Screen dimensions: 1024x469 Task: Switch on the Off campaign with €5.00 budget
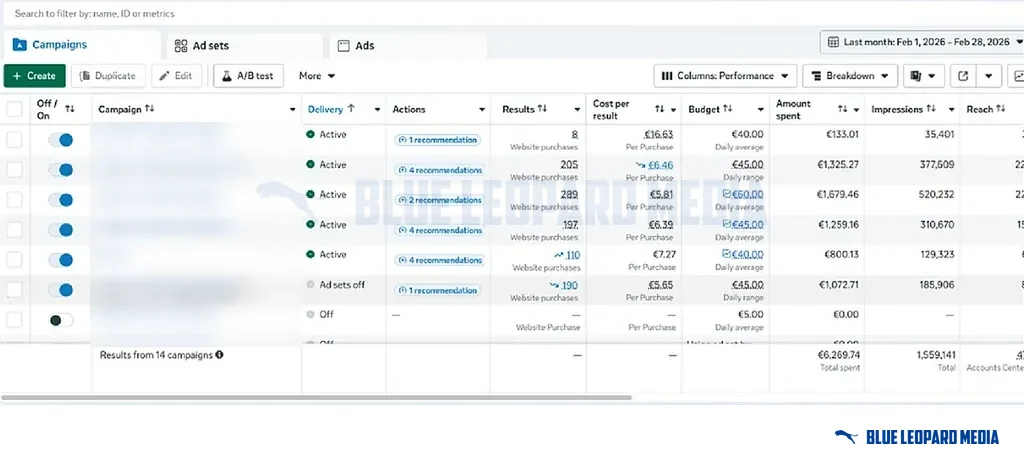point(61,320)
